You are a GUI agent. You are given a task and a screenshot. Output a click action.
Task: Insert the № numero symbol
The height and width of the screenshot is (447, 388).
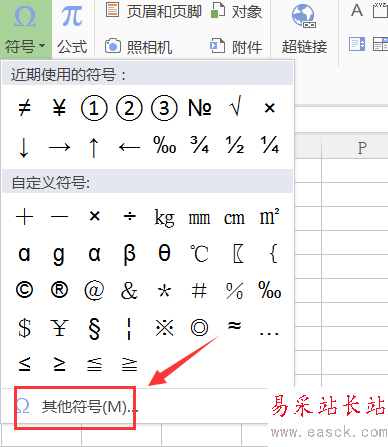pyautogui.click(x=200, y=108)
